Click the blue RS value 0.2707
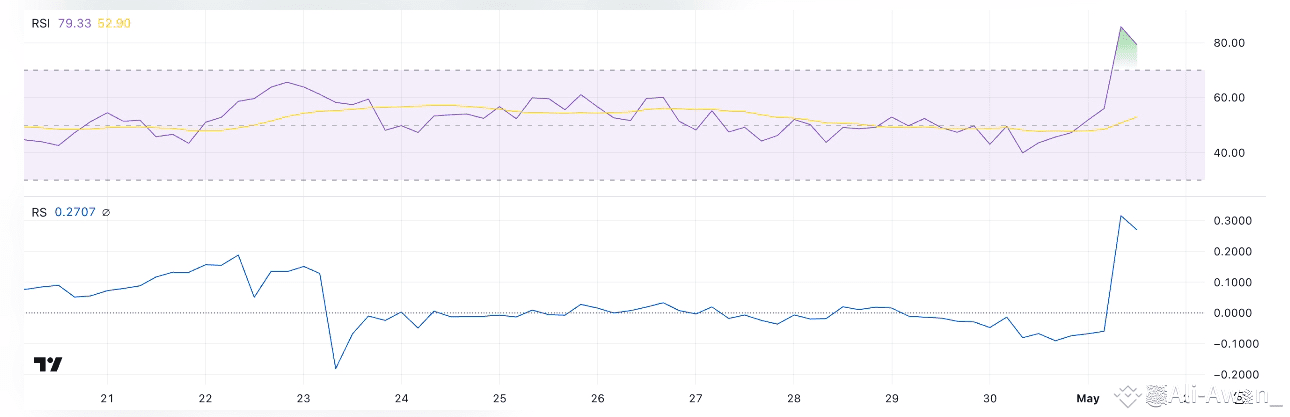 click(75, 212)
